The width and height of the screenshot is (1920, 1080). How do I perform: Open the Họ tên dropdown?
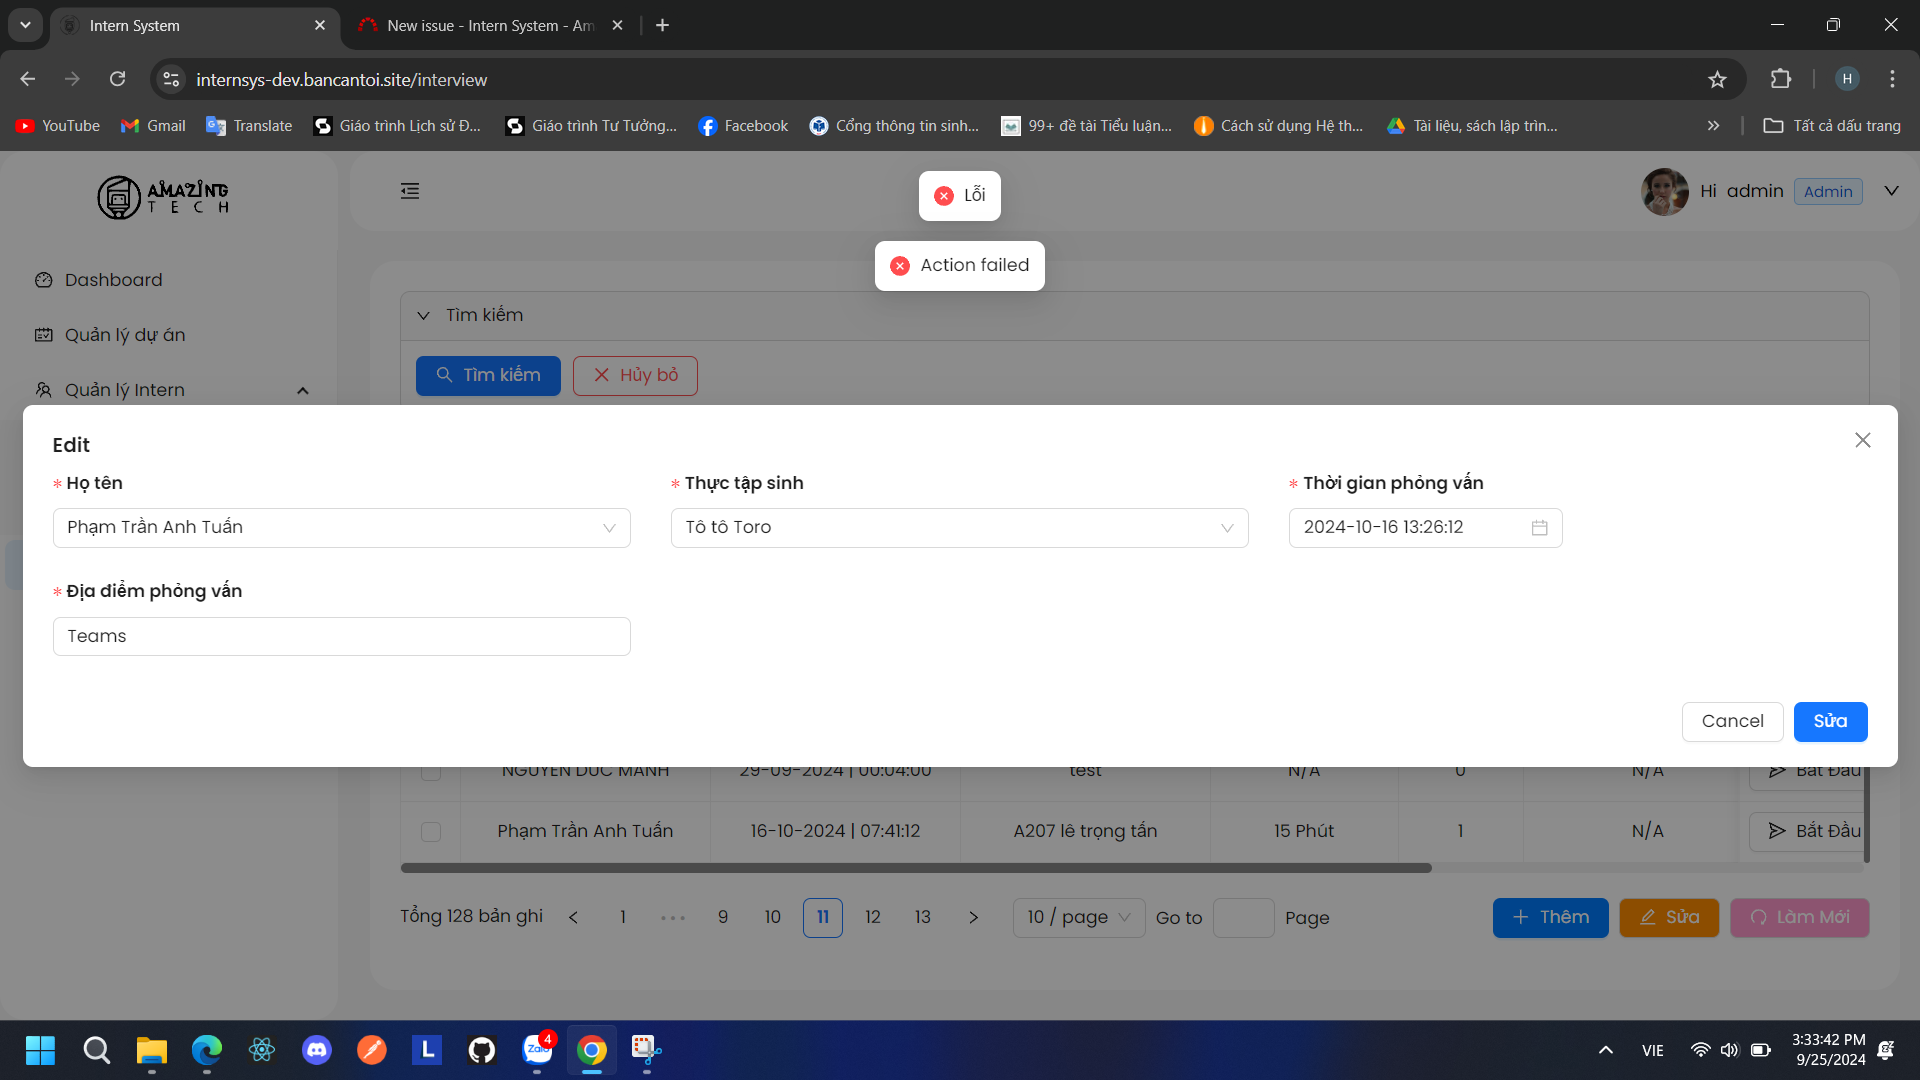pos(341,528)
